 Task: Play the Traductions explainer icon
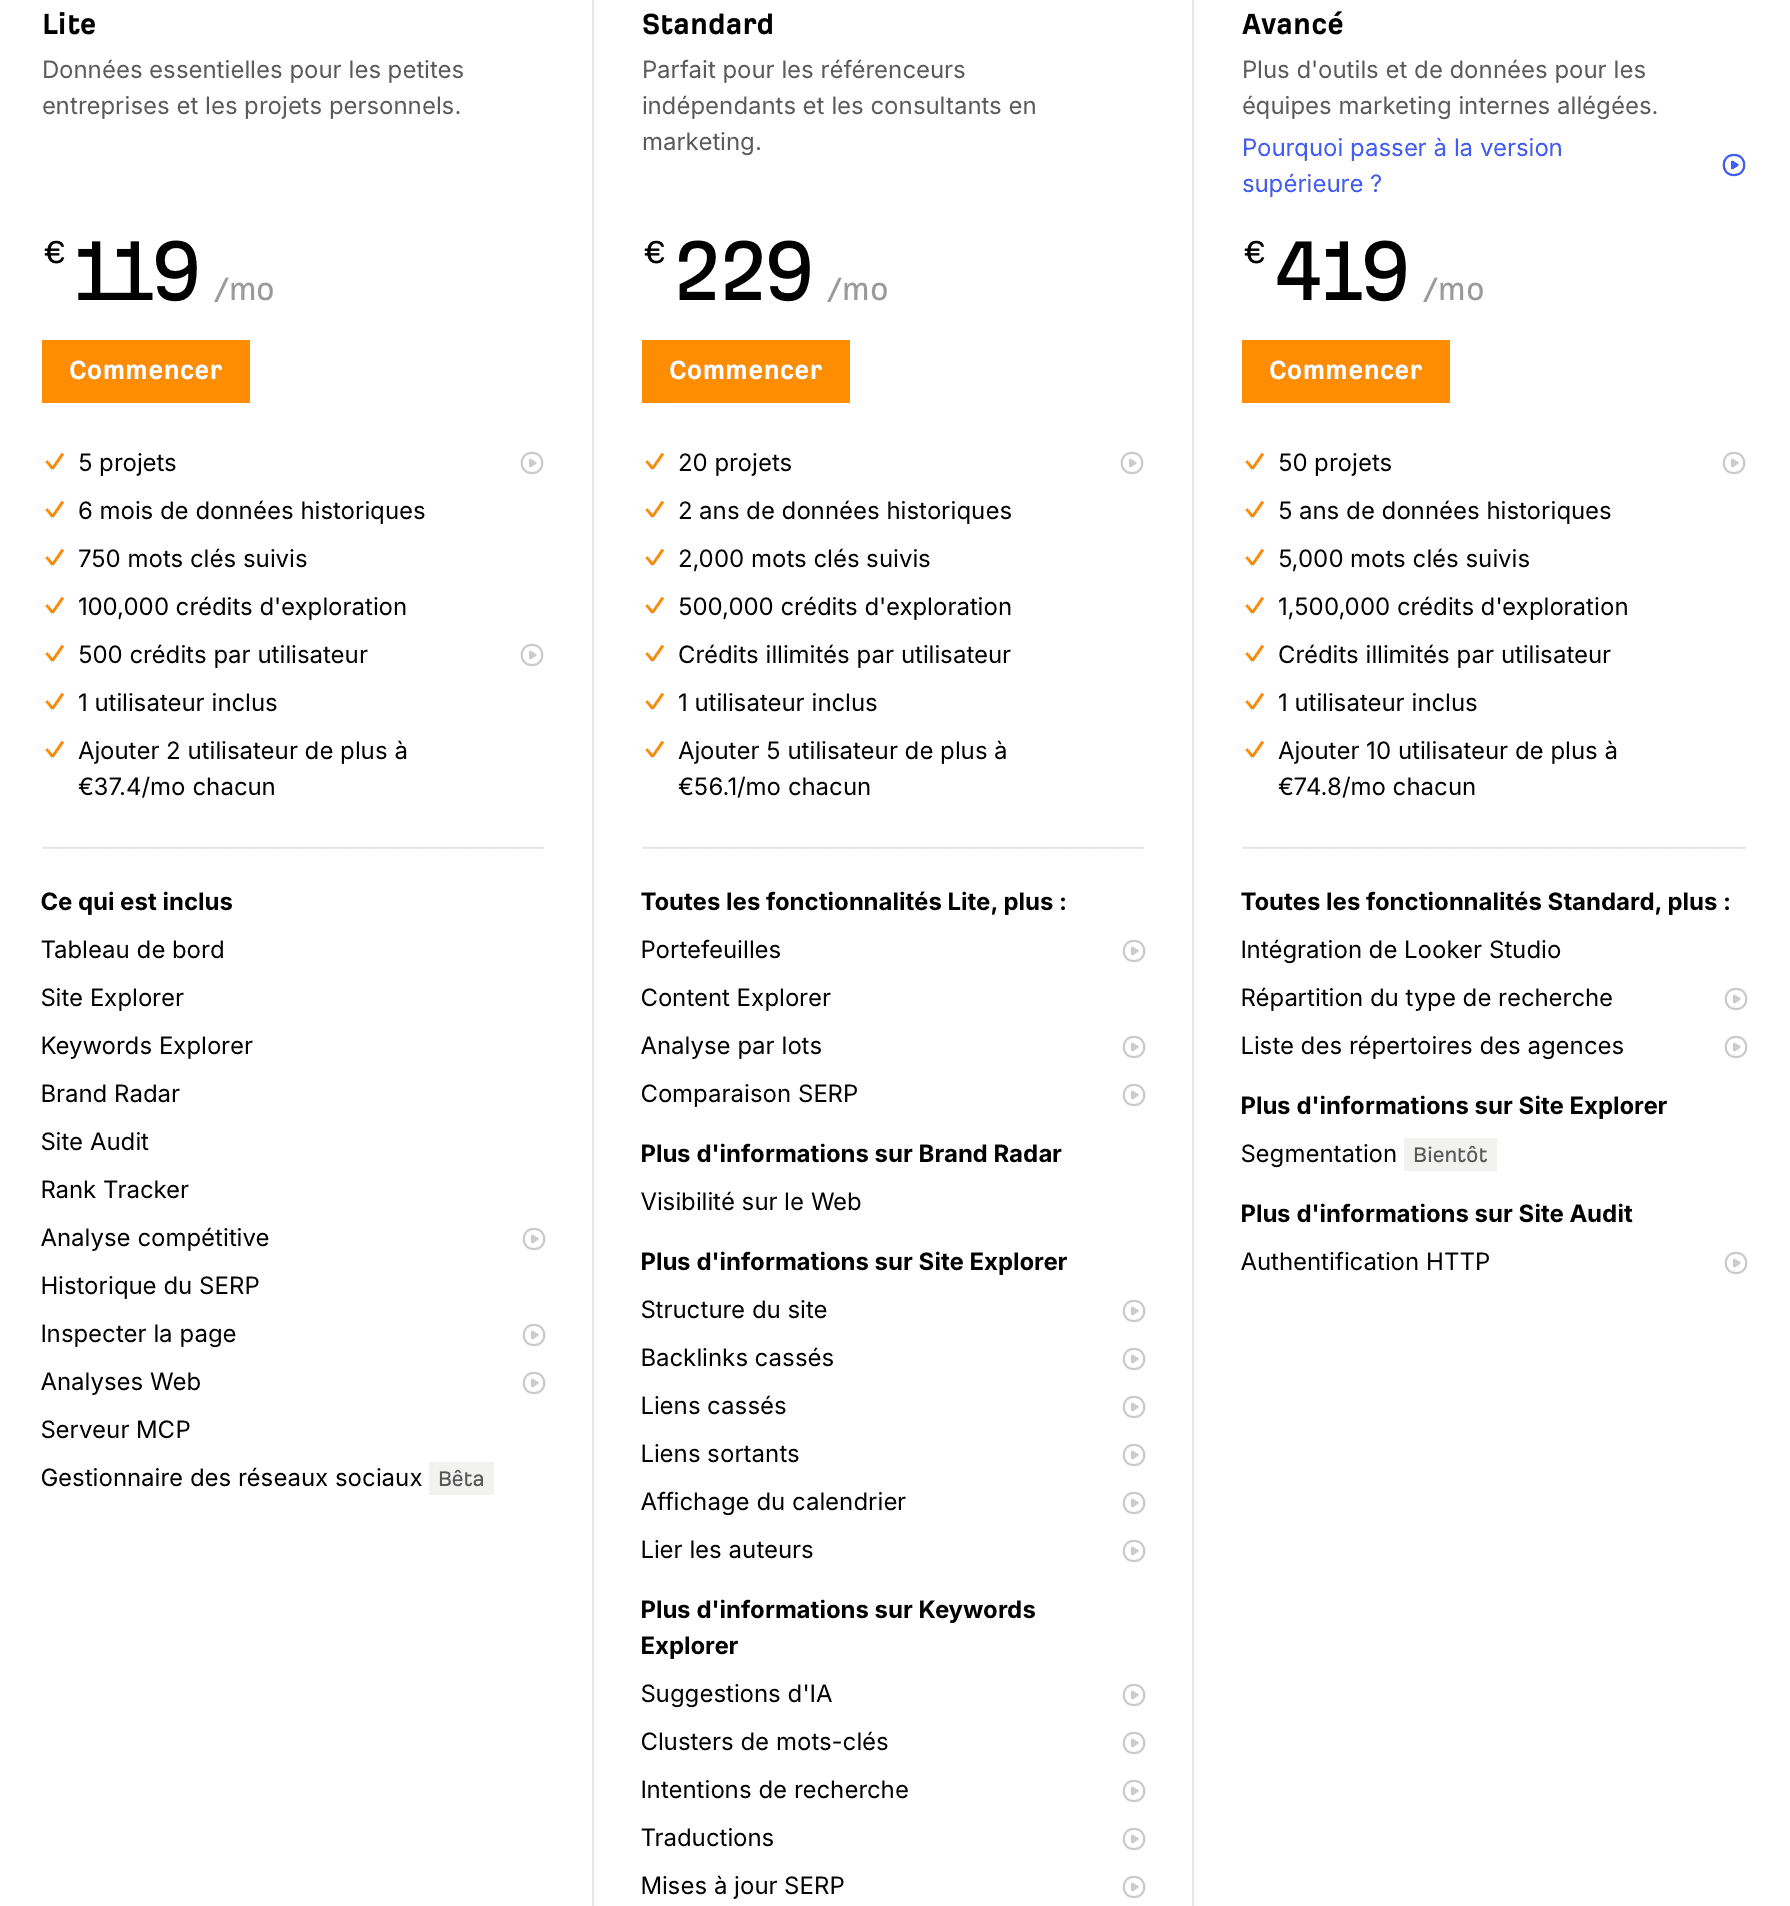[1133, 1839]
